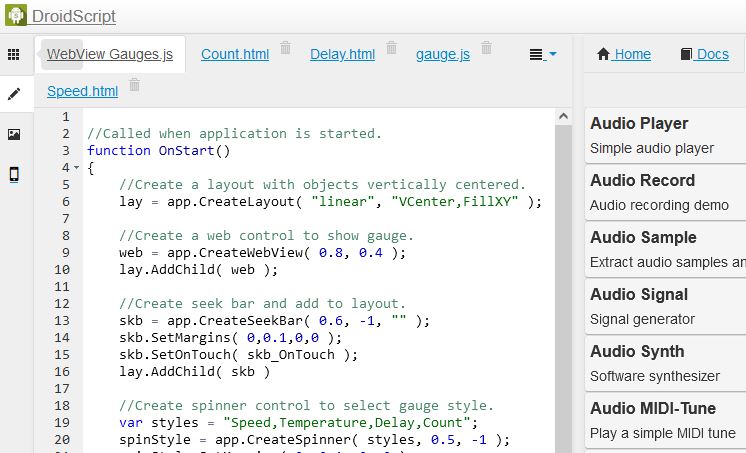Switch to Count.html tab
The image size is (746, 453).
(235, 54)
